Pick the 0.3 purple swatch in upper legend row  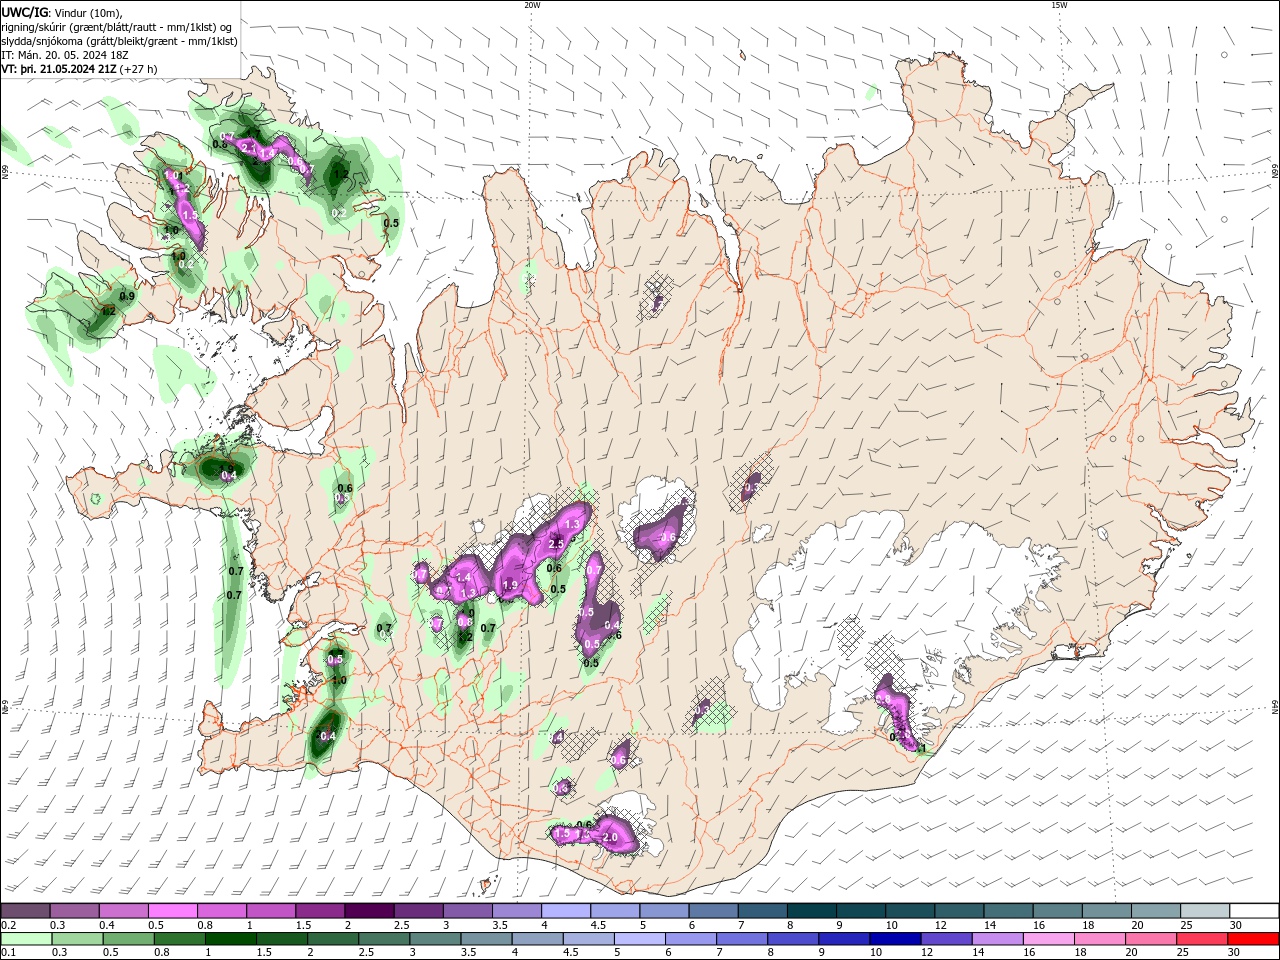point(74,911)
